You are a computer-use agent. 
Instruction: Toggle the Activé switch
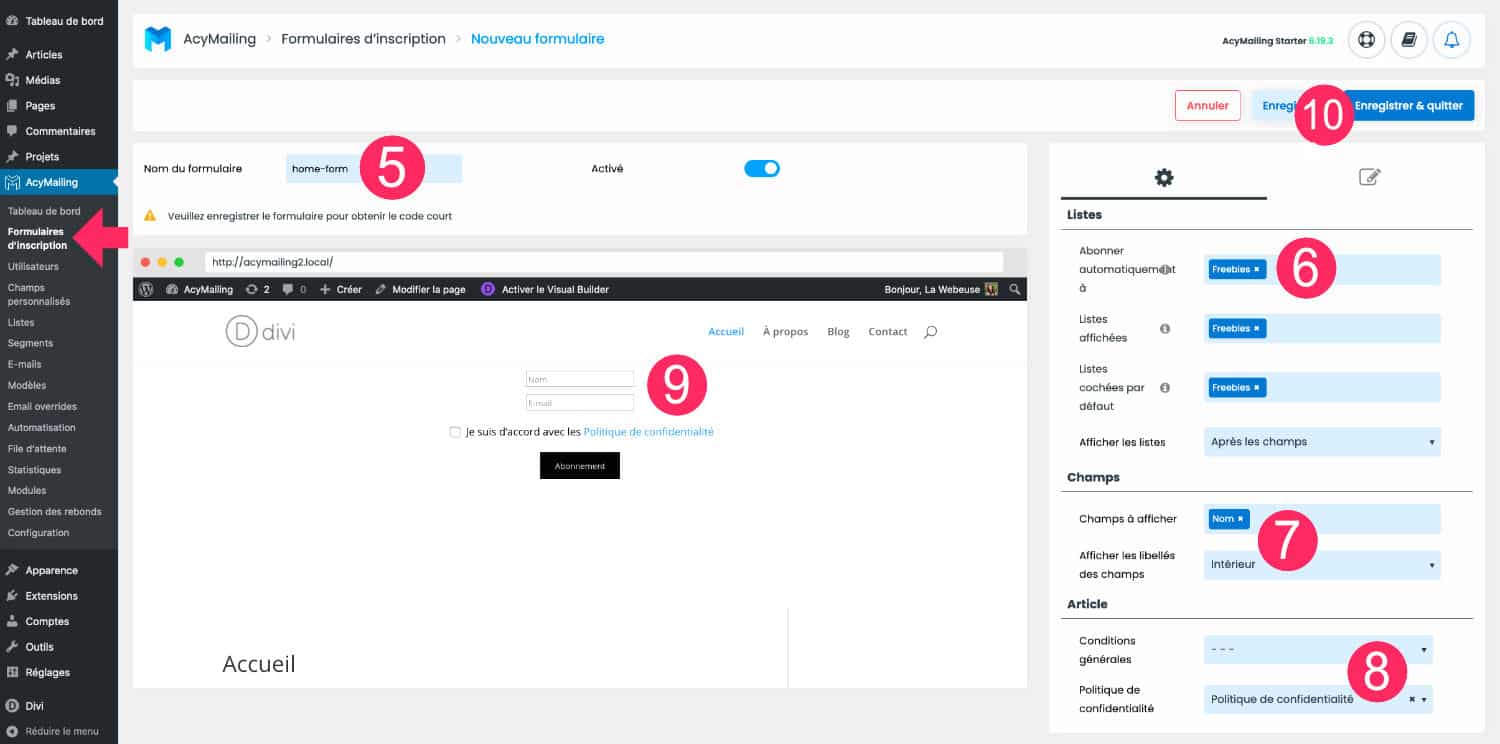[x=761, y=168]
